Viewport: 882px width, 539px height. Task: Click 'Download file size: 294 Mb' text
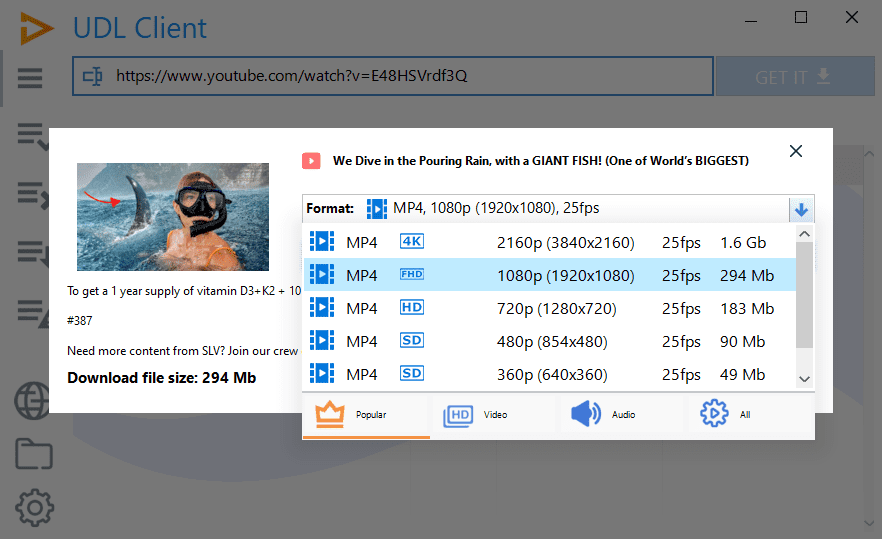click(x=161, y=378)
